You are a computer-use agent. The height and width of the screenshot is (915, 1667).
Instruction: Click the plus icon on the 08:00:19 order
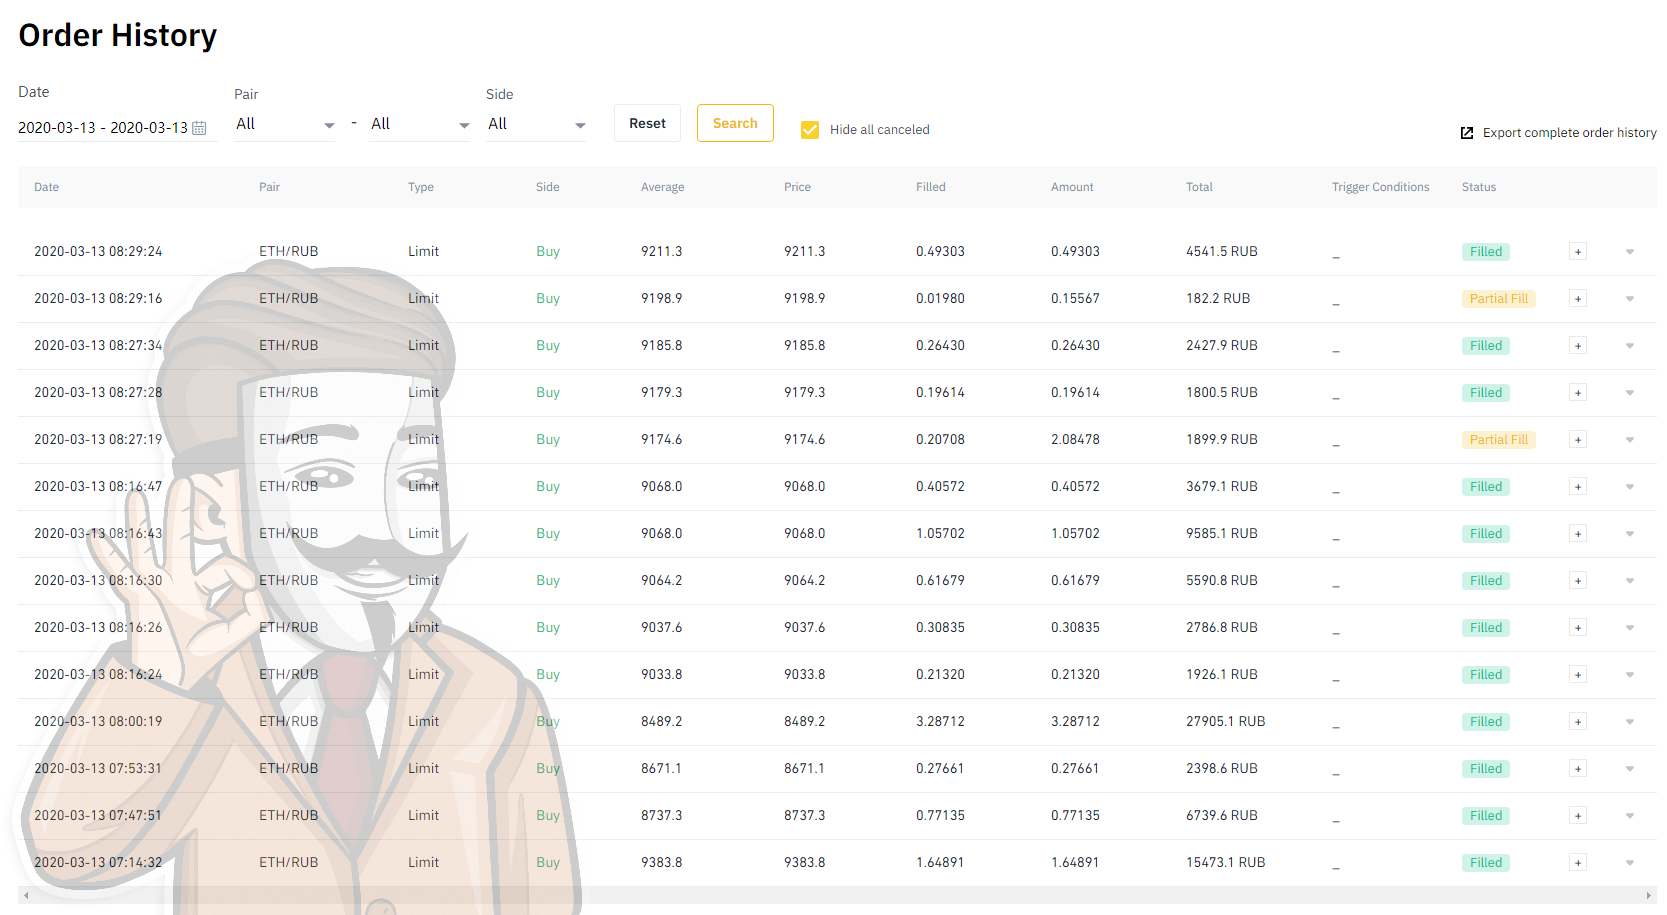1578,722
